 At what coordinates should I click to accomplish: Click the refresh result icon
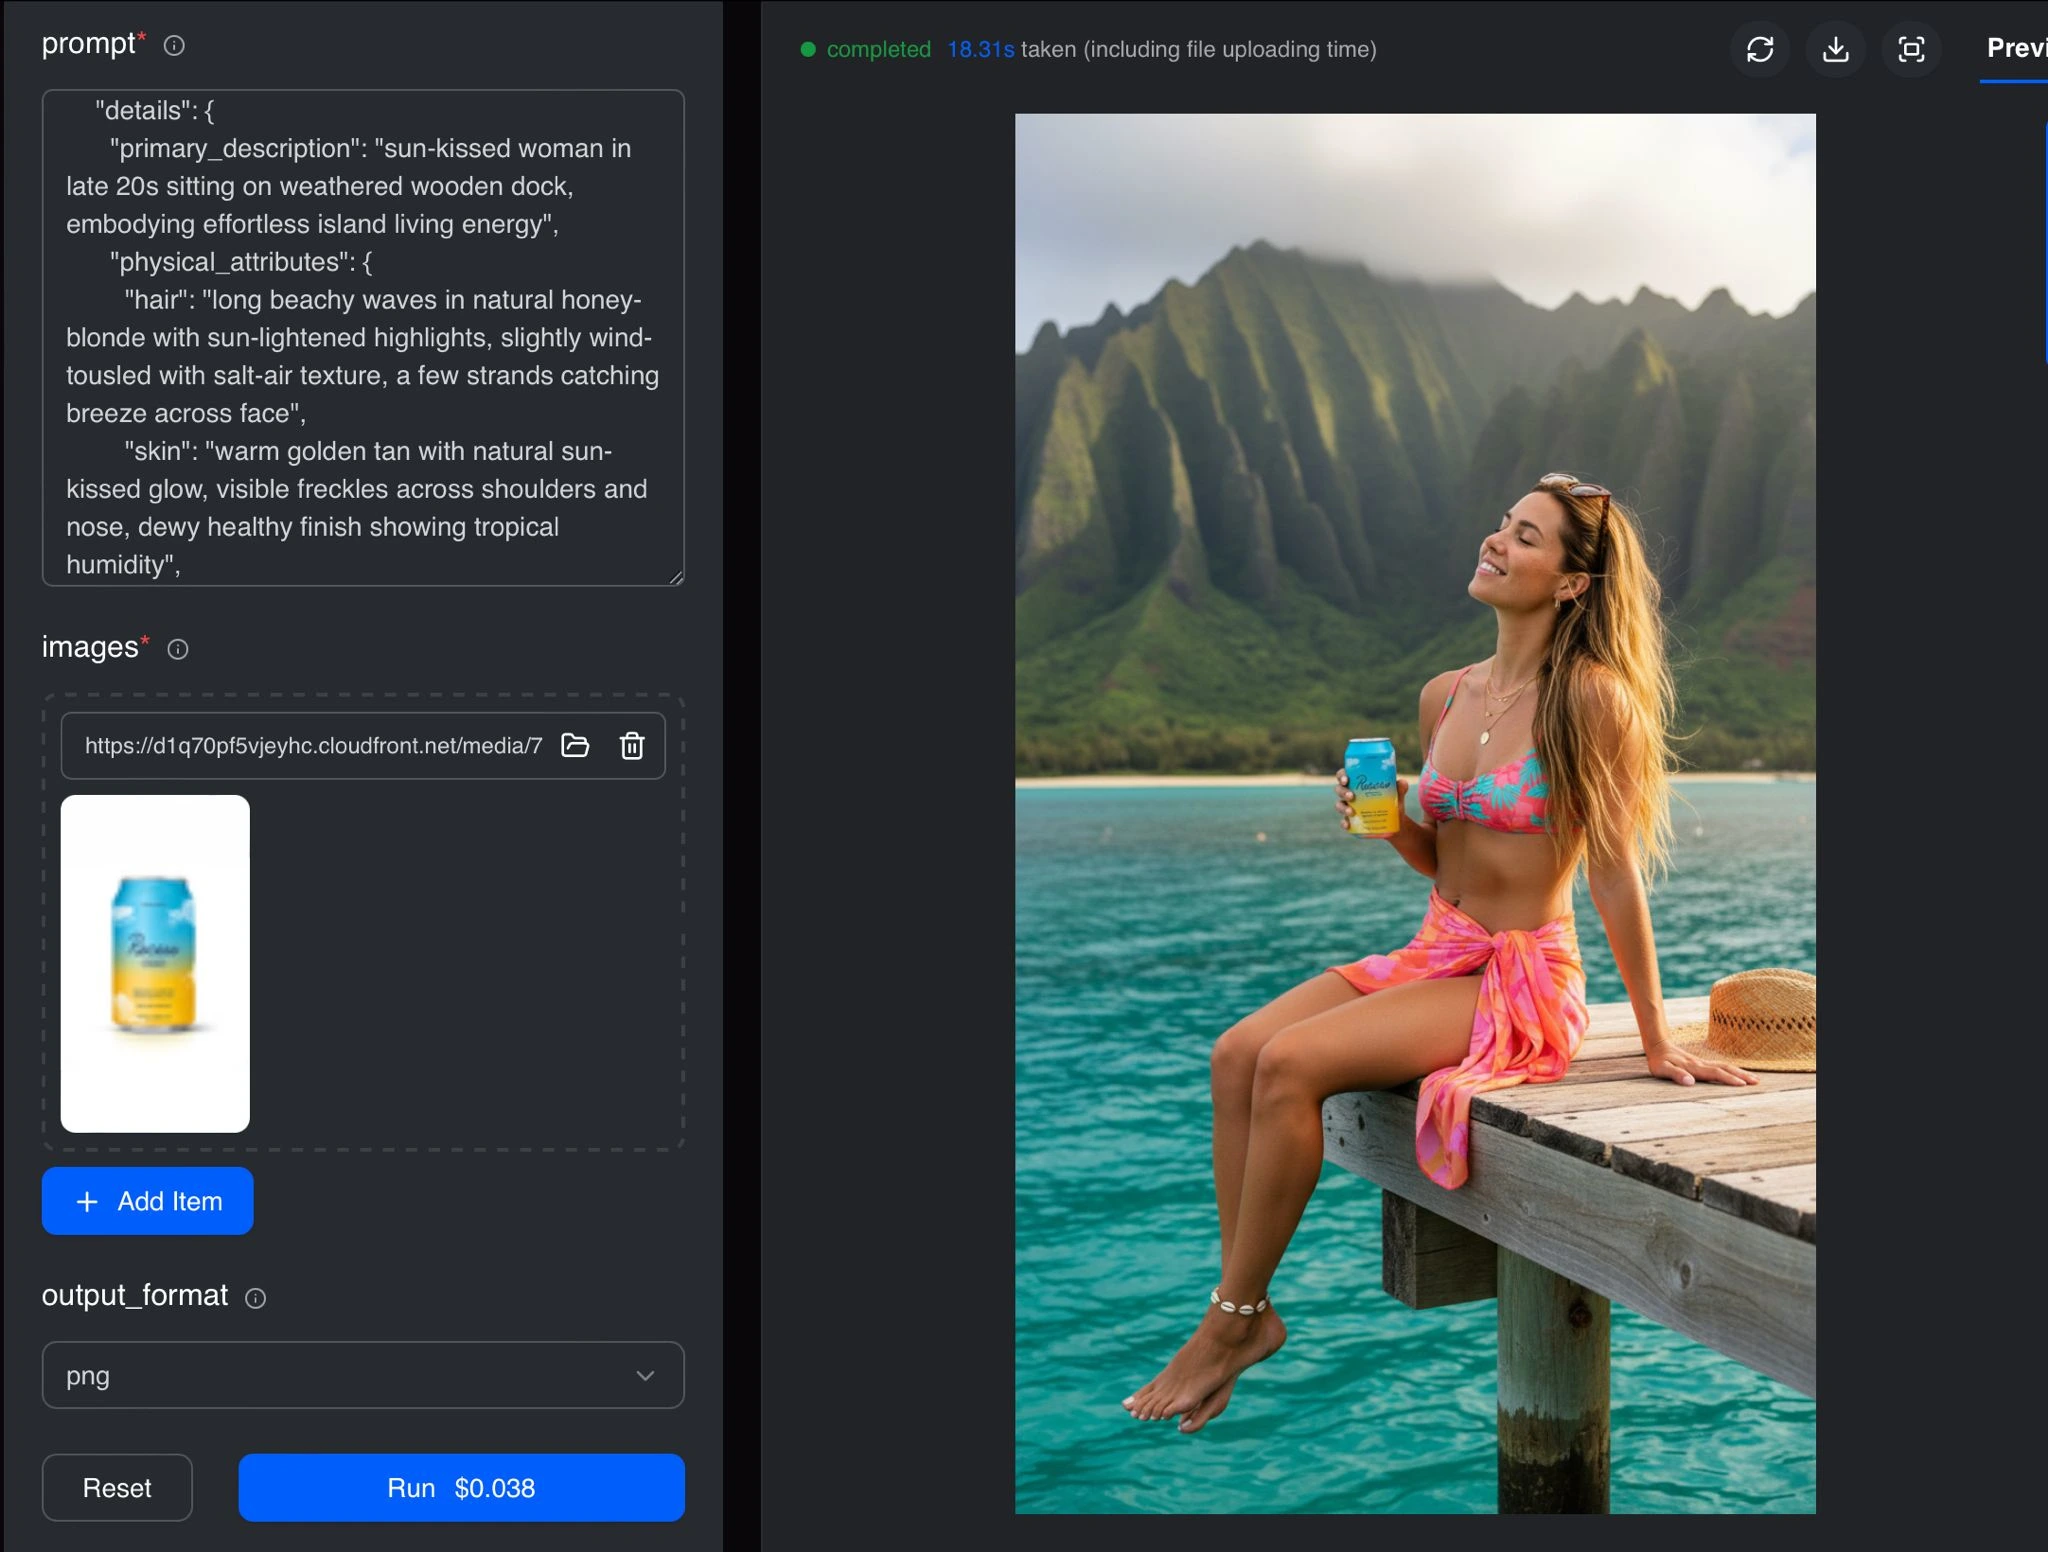(x=1760, y=49)
